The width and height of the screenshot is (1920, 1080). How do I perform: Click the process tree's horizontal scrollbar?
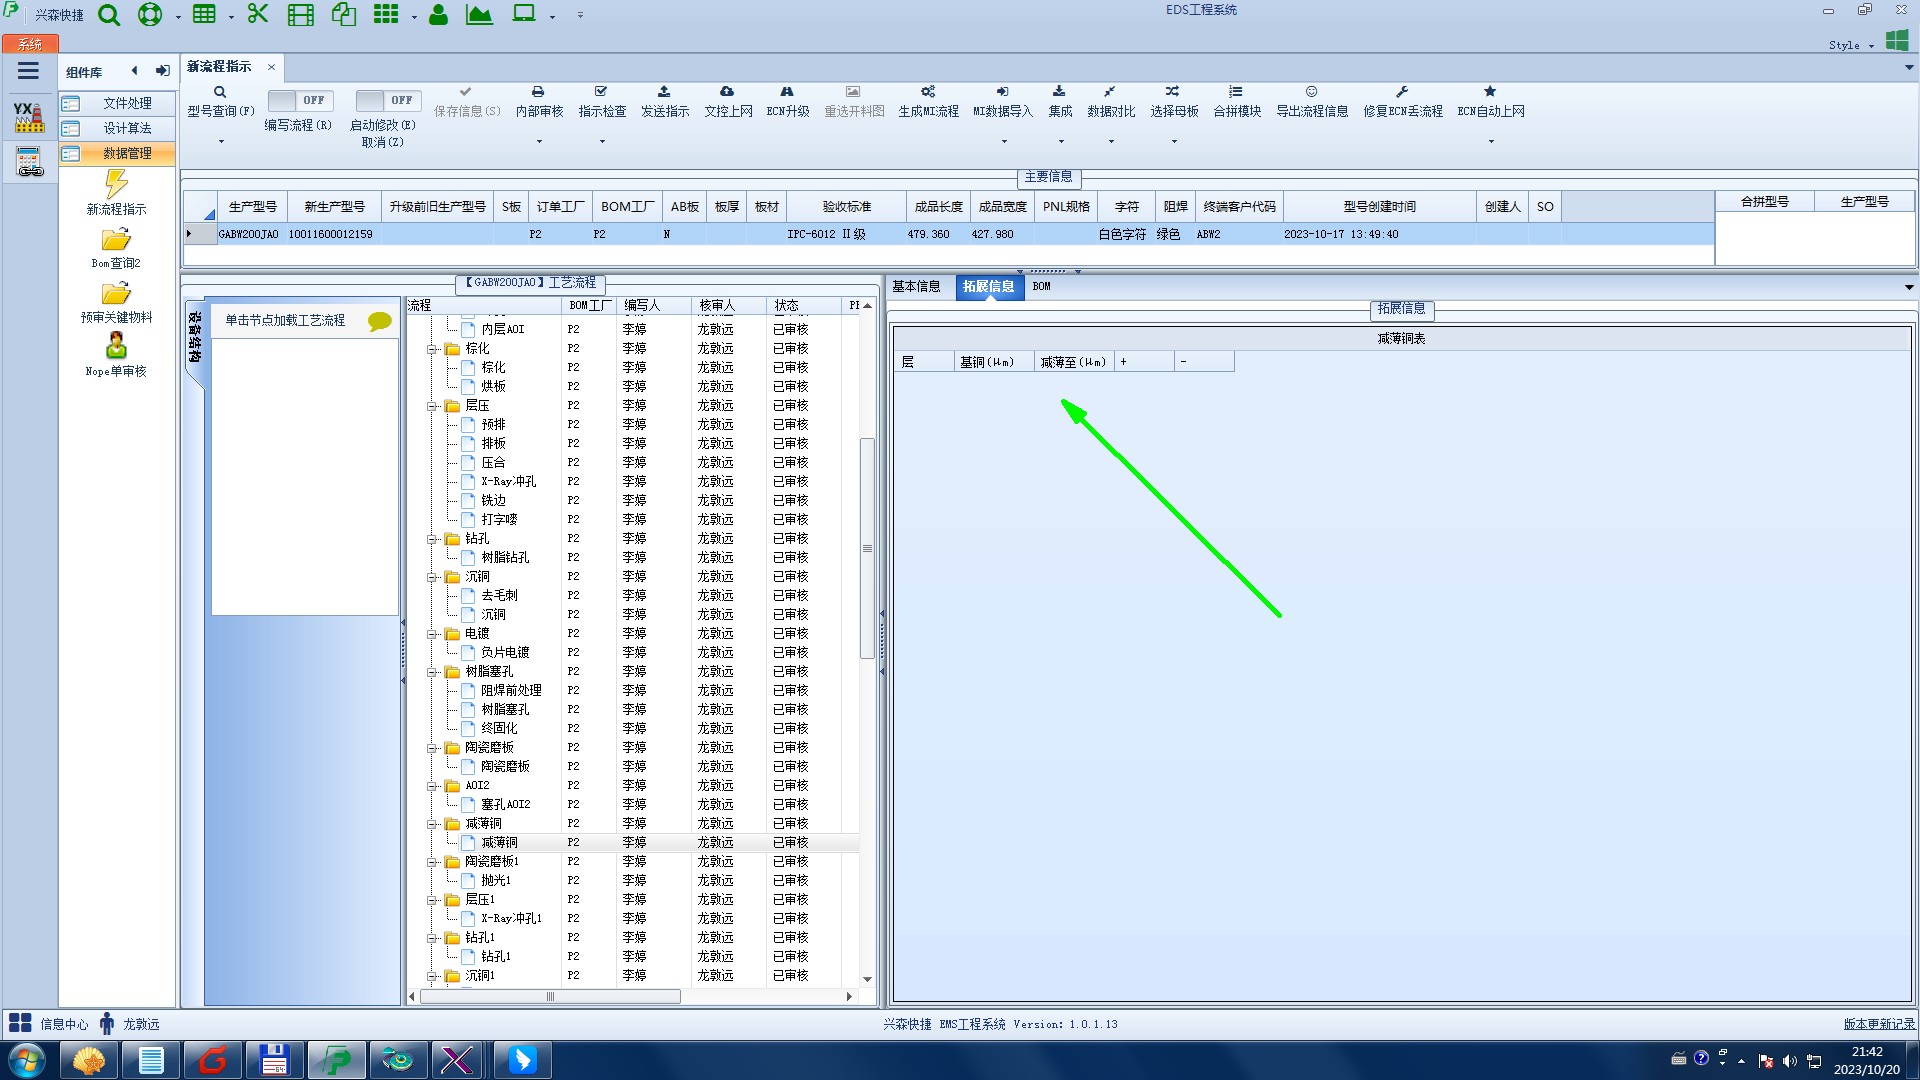[550, 997]
